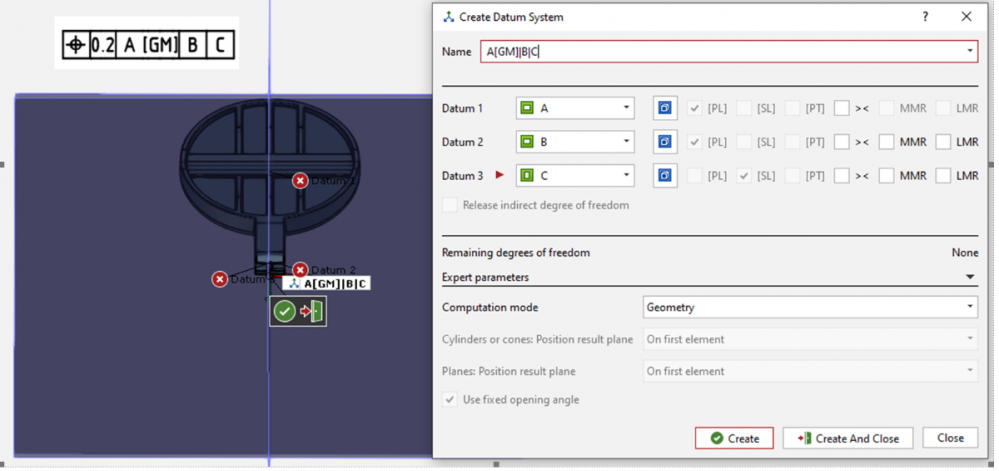Enable MMR checkbox for Datum 2
The image size is (999, 471).
[x=887, y=142]
